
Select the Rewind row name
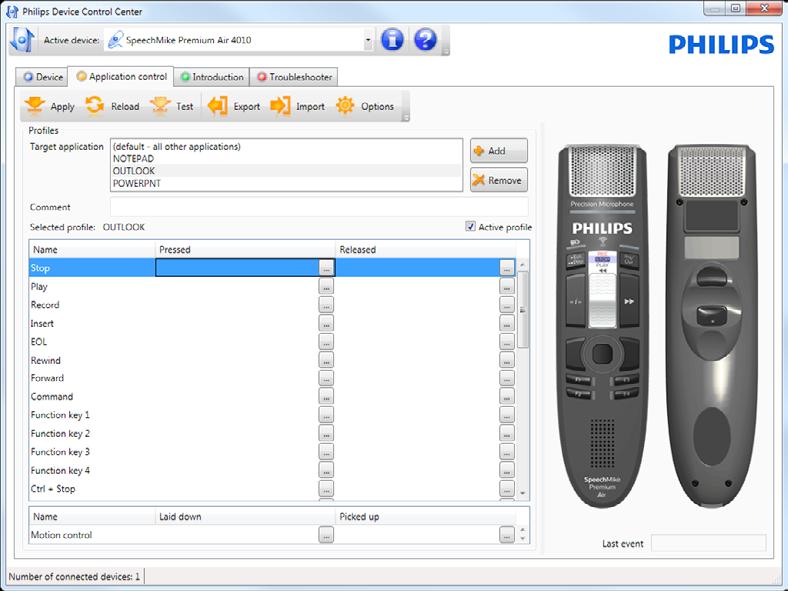click(46, 360)
